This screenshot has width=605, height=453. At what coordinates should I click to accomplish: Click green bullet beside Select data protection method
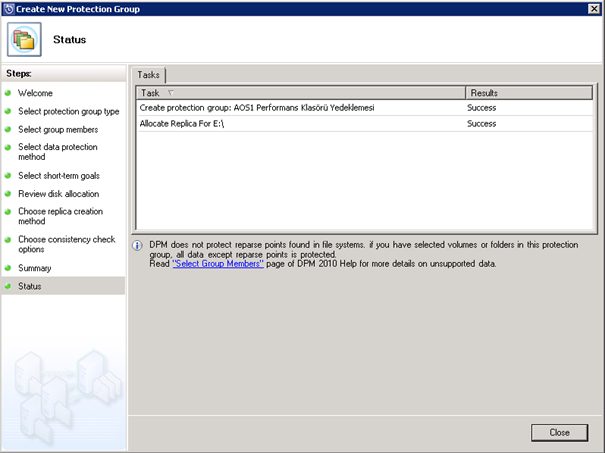tap(8, 147)
